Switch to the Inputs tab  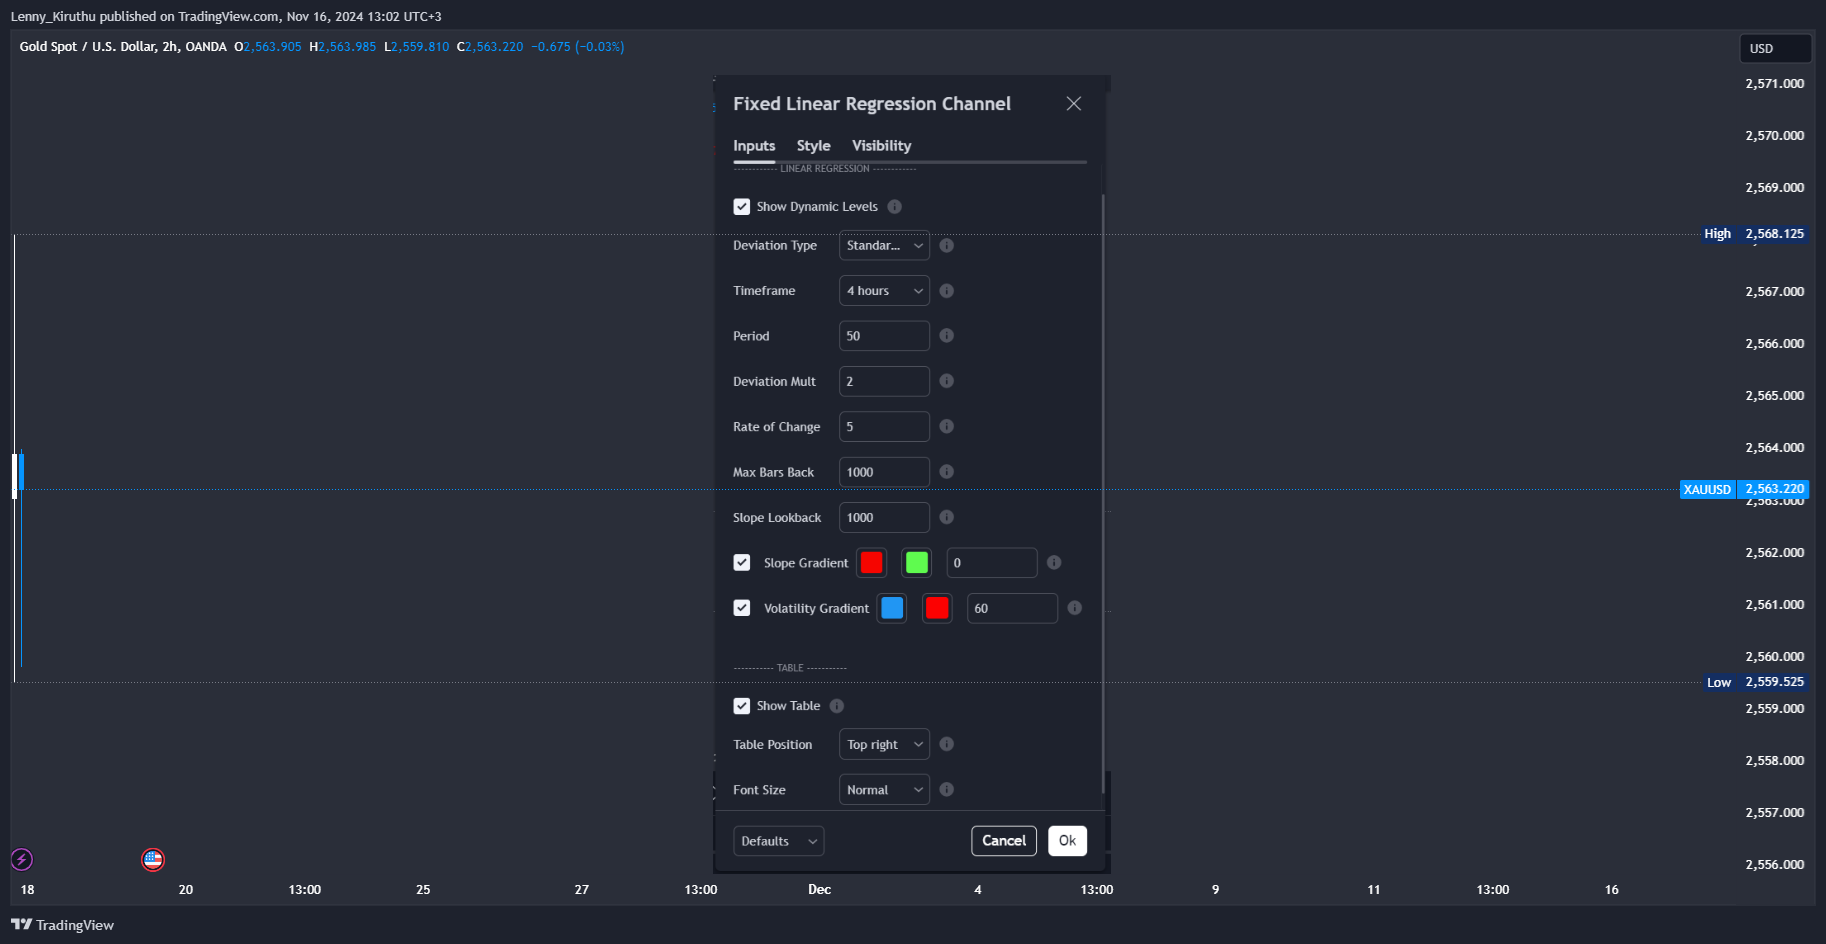point(754,146)
